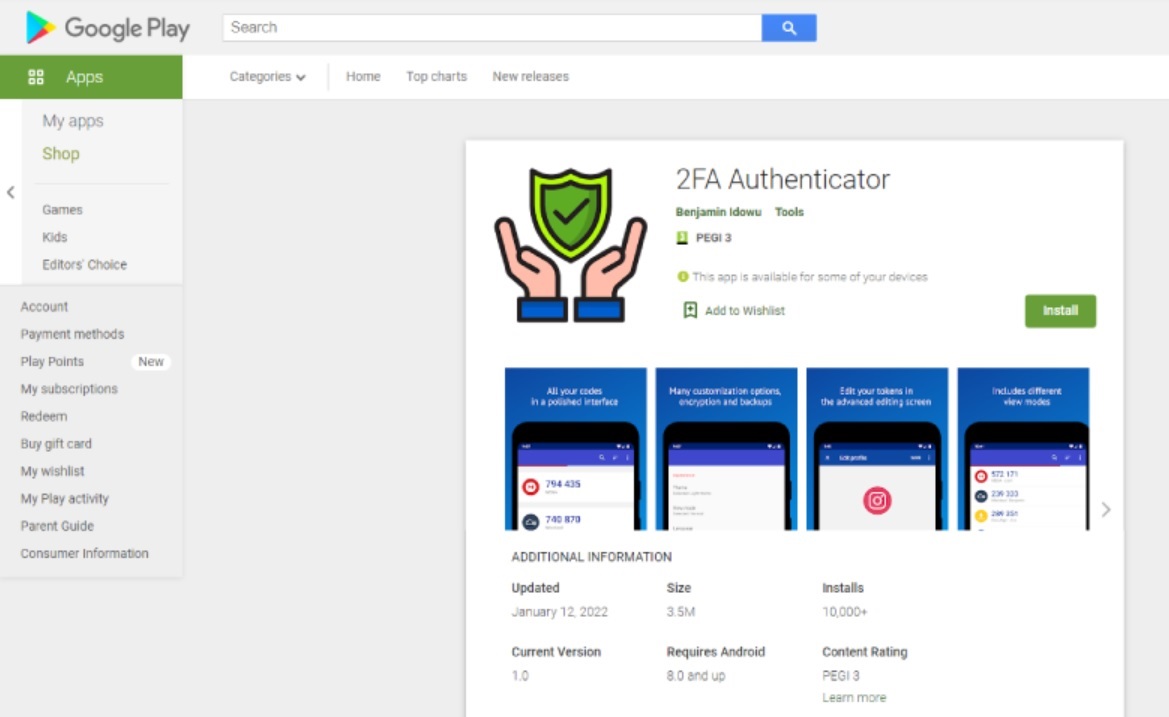This screenshot has height=717, width=1169.
Task: Open the Benjamin Idowu developer link
Action: tap(718, 212)
